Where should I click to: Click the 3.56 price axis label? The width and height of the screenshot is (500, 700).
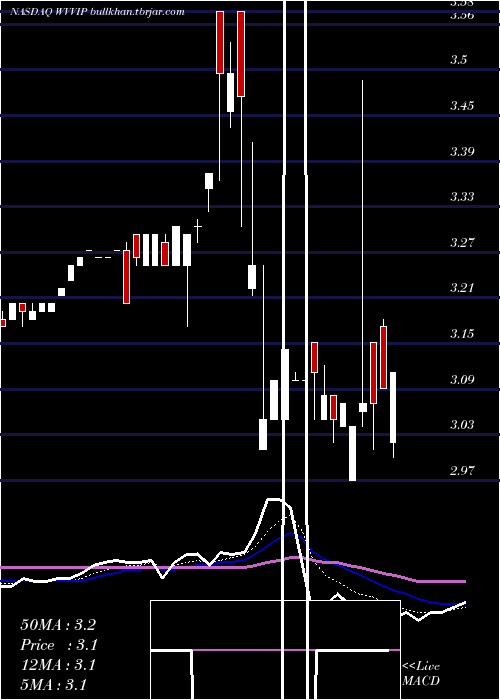(462, 15)
